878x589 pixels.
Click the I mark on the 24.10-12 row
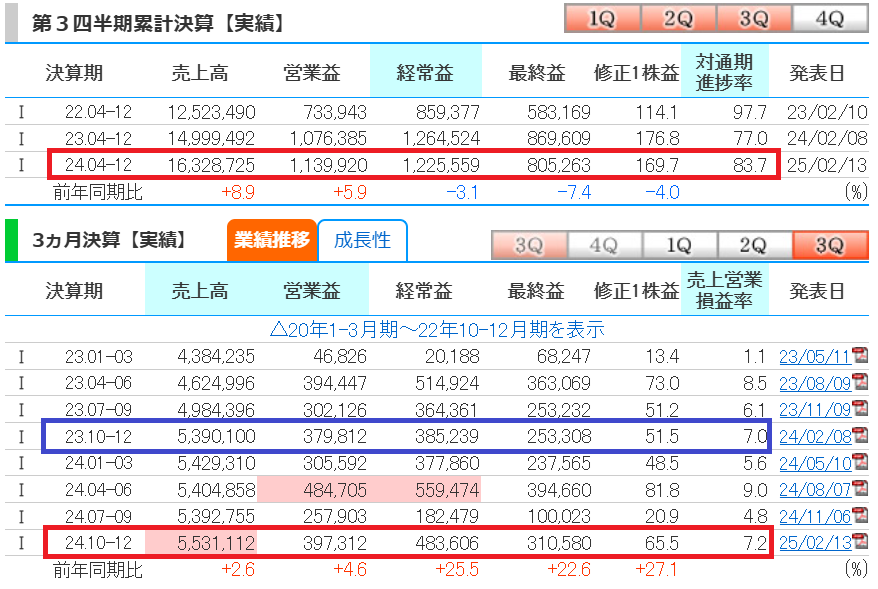click(x=21, y=543)
